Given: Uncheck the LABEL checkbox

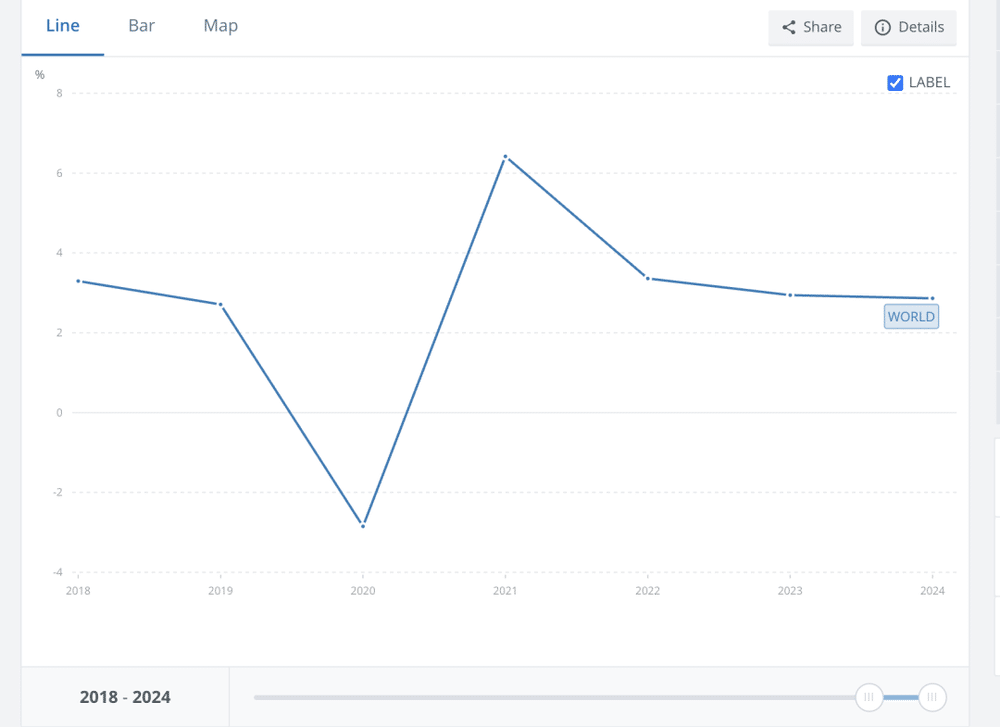Looking at the screenshot, I should click(x=896, y=83).
